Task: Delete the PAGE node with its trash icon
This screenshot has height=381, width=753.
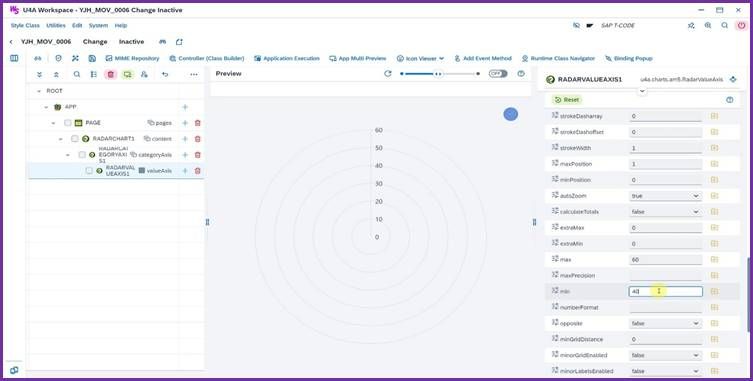Action: click(x=197, y=123)
